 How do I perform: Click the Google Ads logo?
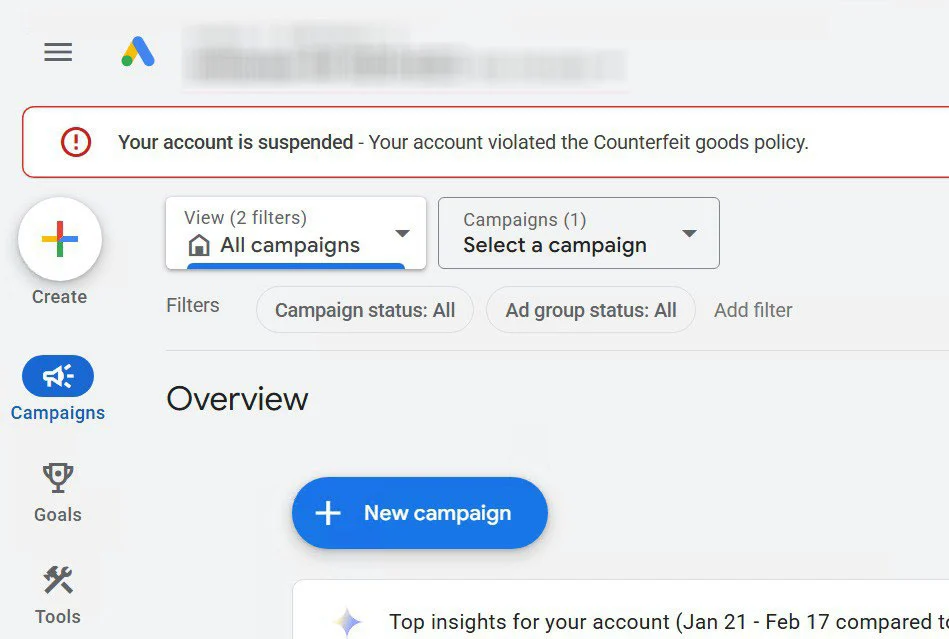[138, 53]
